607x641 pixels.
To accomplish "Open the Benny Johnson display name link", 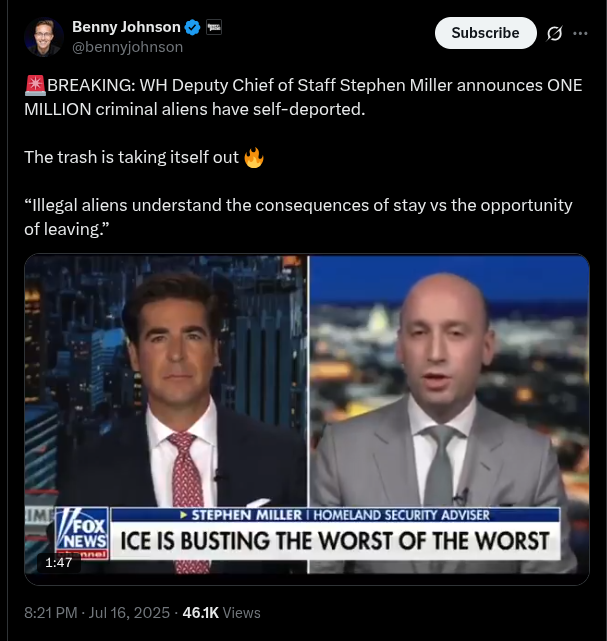I will click(126, 27).
